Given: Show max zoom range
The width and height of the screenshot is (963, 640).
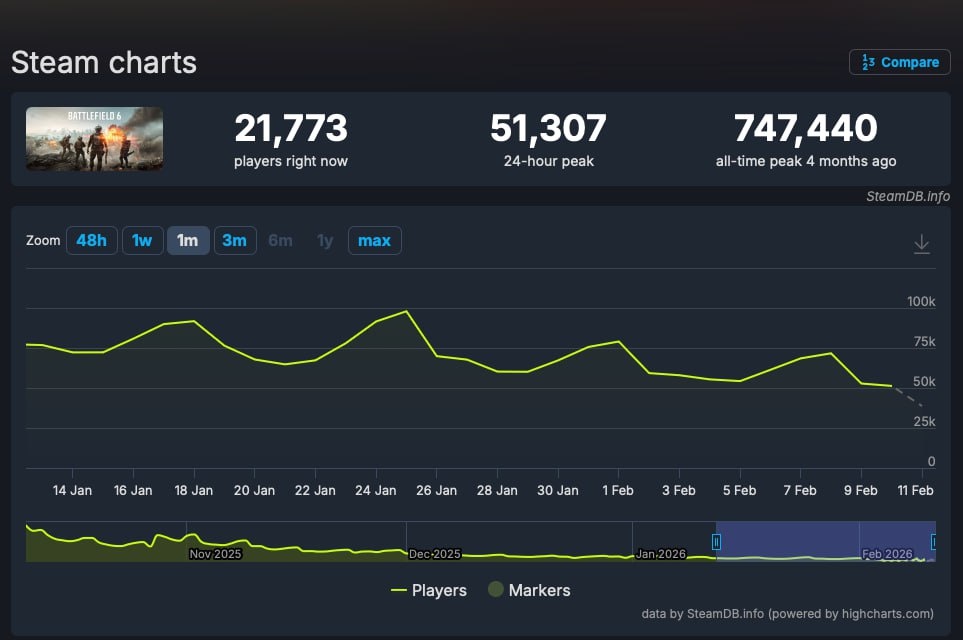Looking at the screenshot, I should coord(375,240).
